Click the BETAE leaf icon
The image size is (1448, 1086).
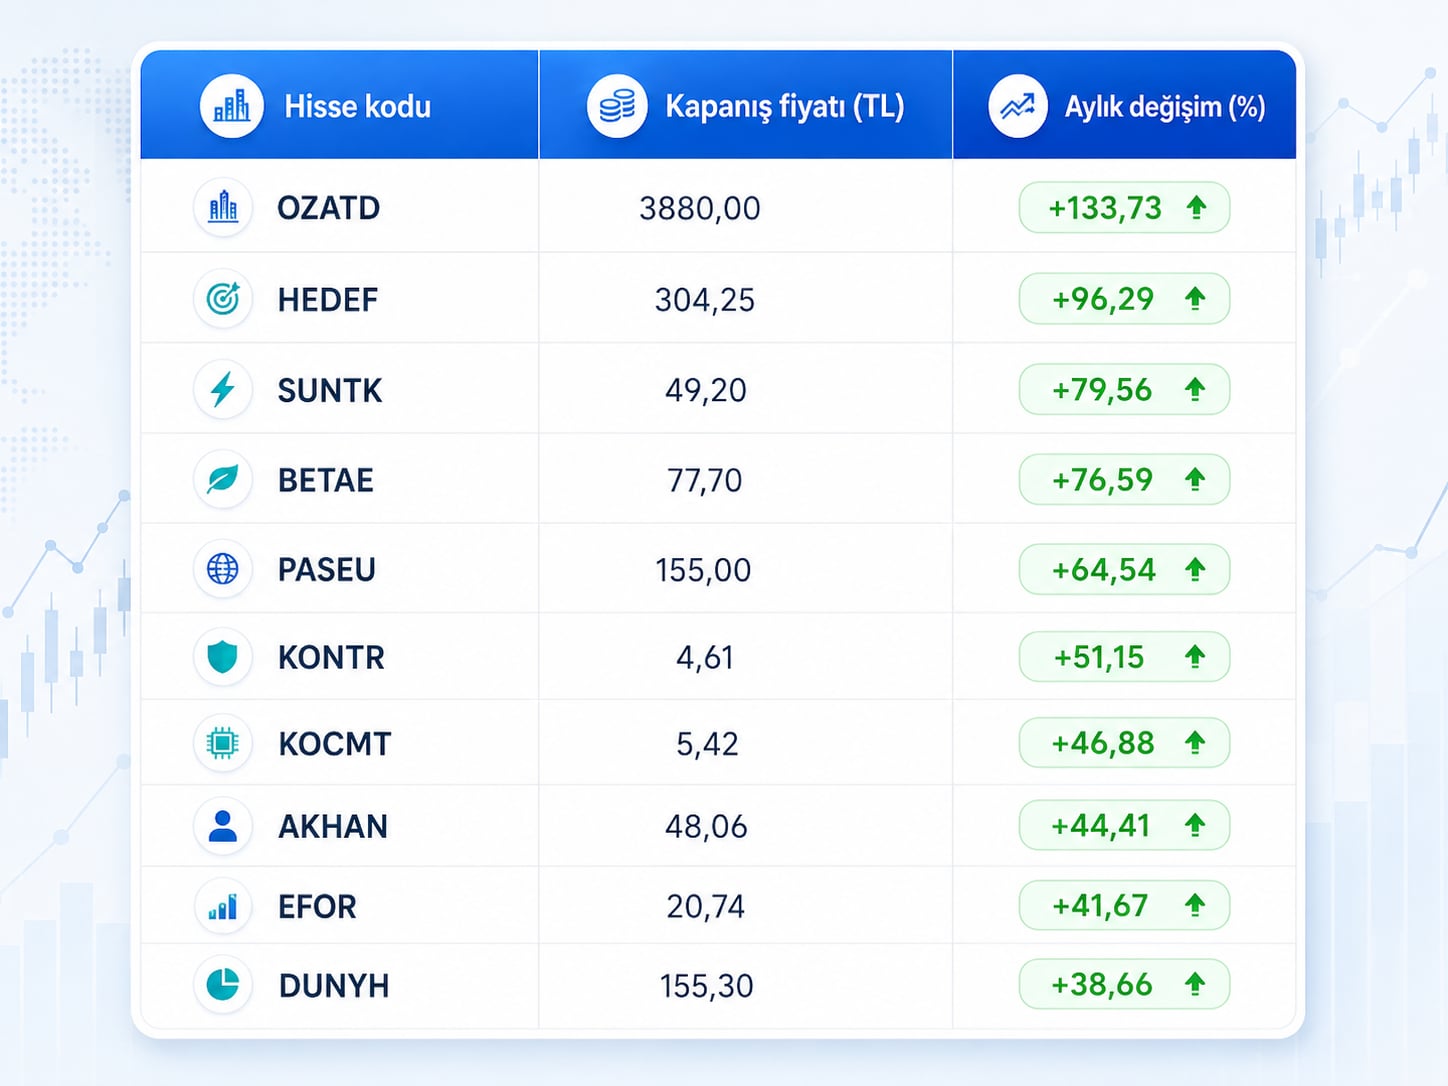222,479
